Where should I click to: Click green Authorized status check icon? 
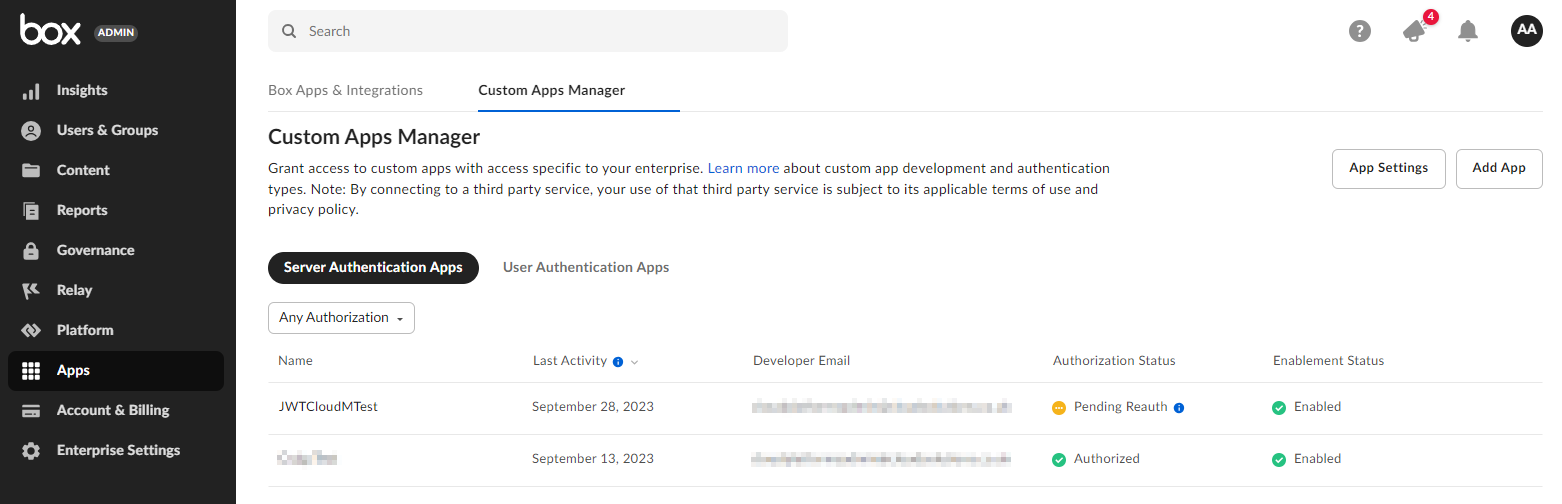tap(1059, 460)
